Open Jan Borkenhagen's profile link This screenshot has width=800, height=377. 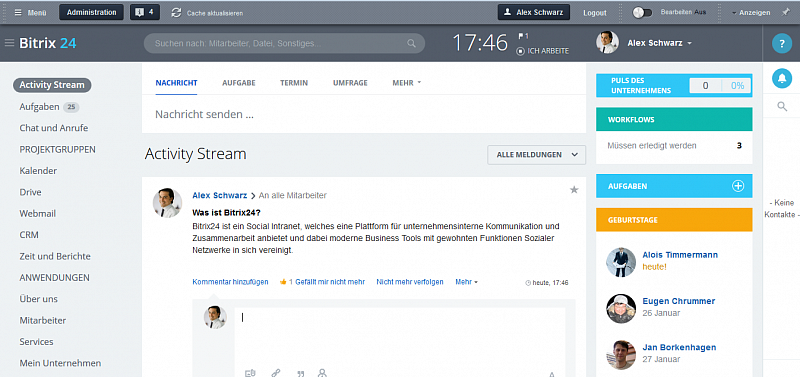point(679,347)
